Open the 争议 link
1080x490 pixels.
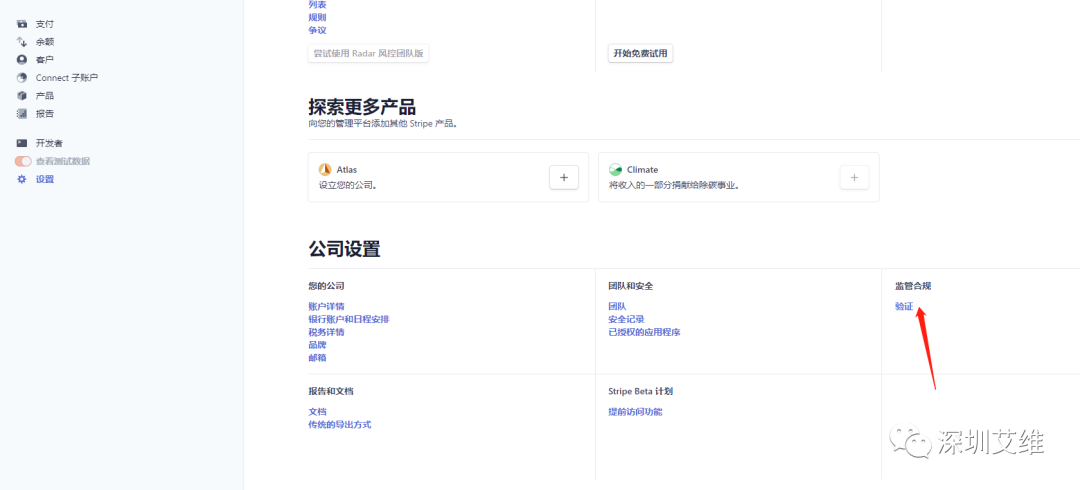pos(318,30)
